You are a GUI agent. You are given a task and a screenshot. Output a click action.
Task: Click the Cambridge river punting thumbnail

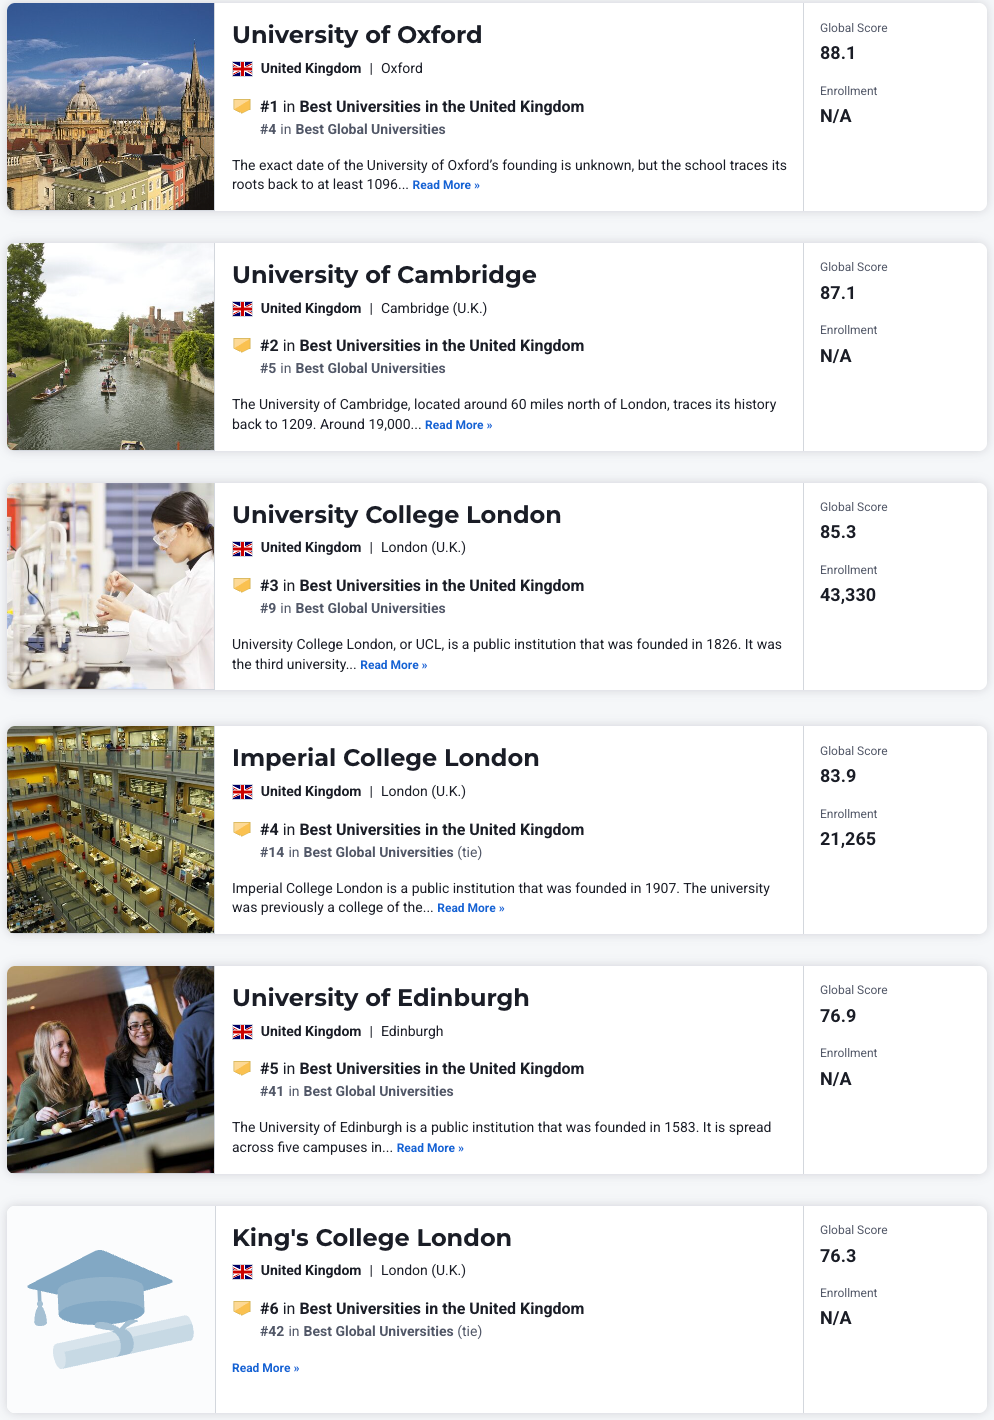(111, 346)
